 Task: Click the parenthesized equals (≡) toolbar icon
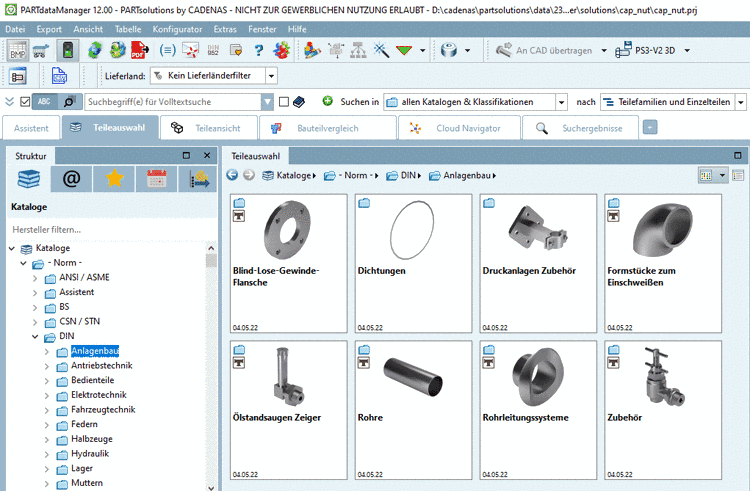point(167,50)
